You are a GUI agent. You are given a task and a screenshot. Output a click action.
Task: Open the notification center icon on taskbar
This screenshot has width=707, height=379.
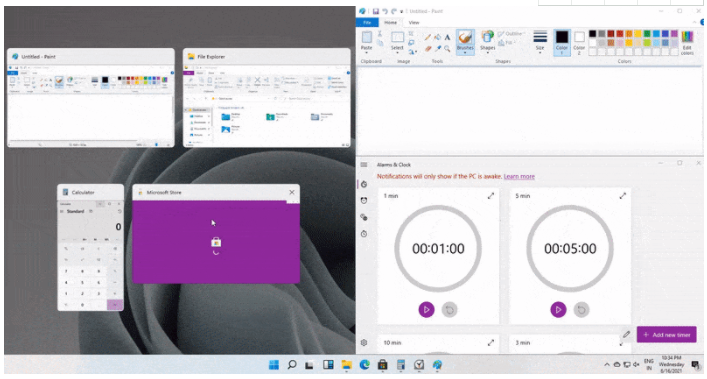pyautogui.click(x=695, y=365)
